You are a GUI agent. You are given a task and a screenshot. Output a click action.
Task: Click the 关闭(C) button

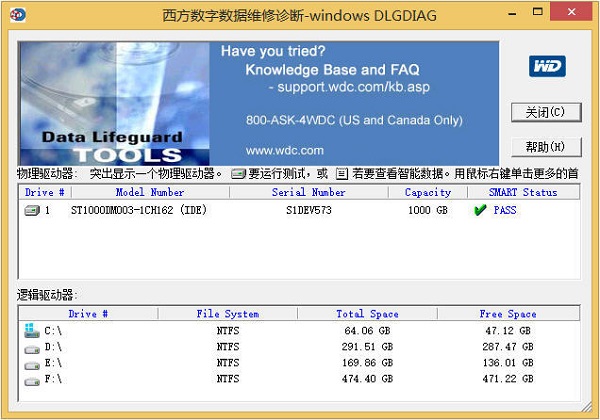pyautogui.click(x=545, y=112)
